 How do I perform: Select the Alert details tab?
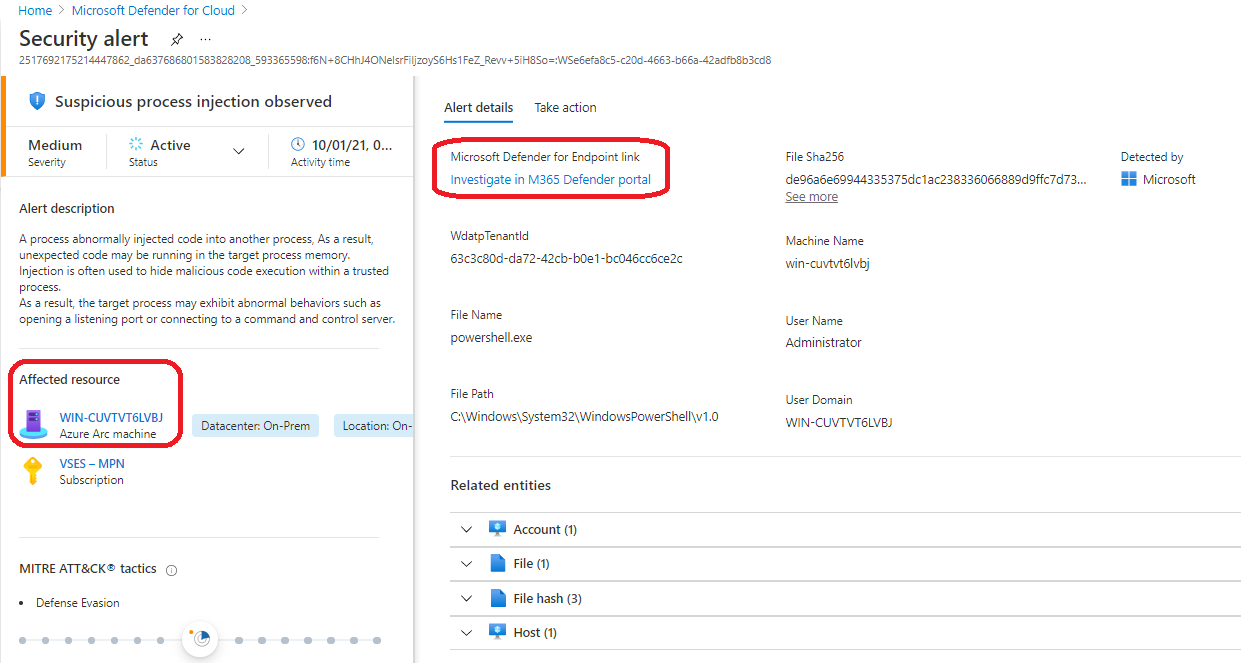tap(478, 107)
